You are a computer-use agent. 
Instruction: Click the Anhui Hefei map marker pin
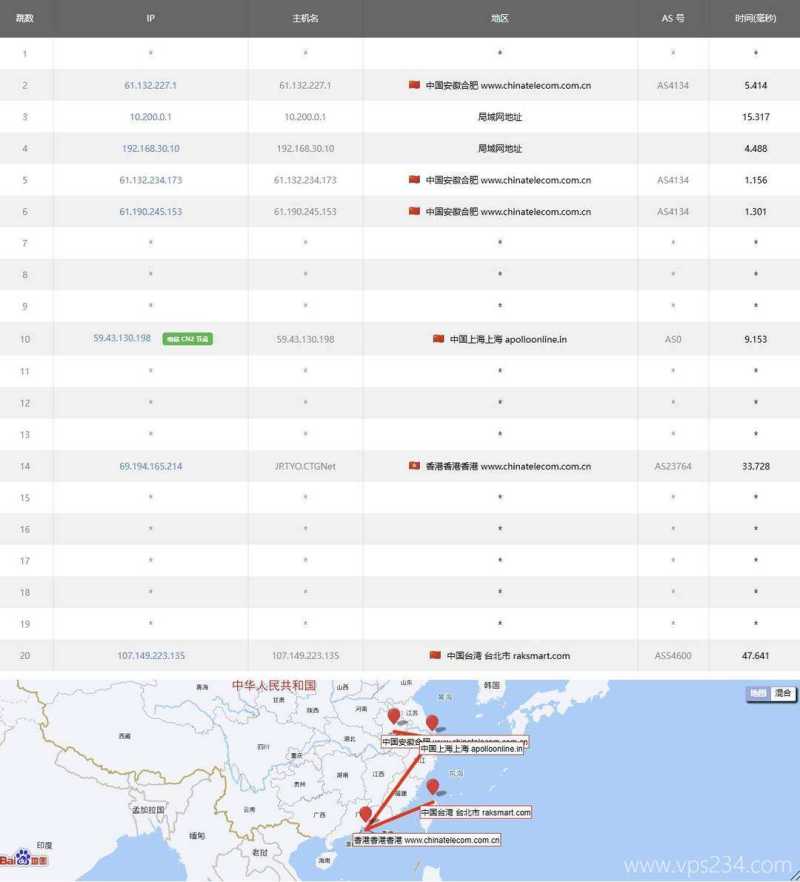pos(395,715)
